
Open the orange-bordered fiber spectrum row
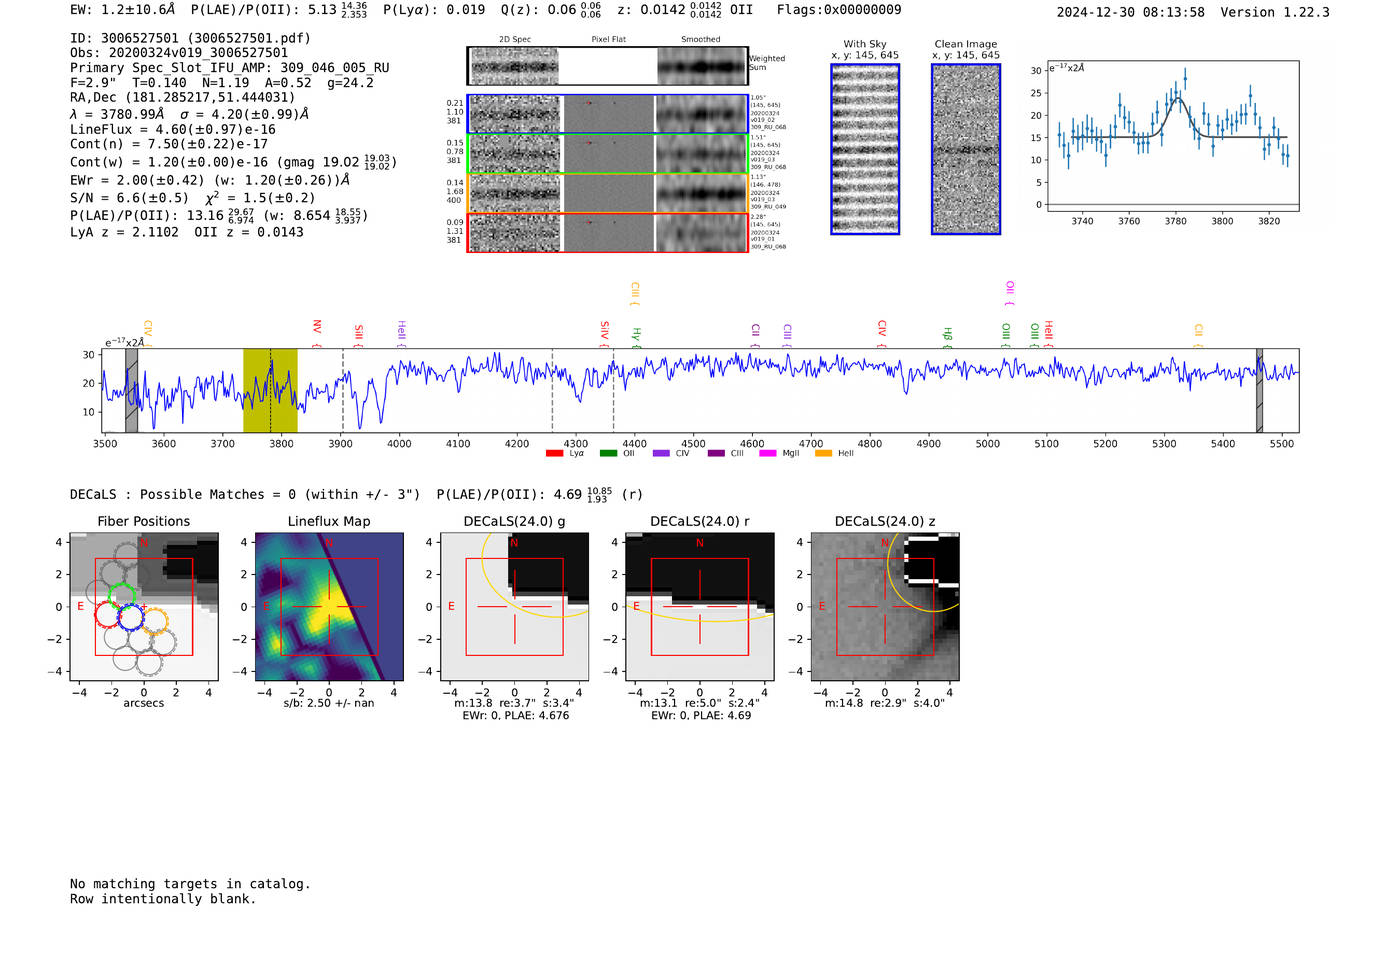point(608,193)
